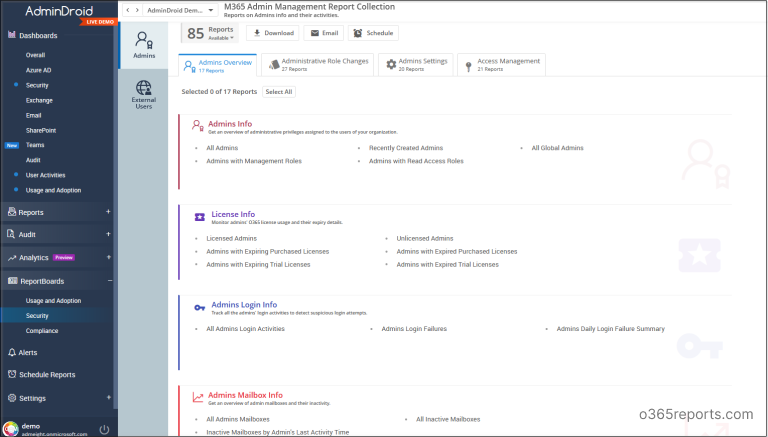
Task: Open All Admins Login Activities report
Action: 245,329
